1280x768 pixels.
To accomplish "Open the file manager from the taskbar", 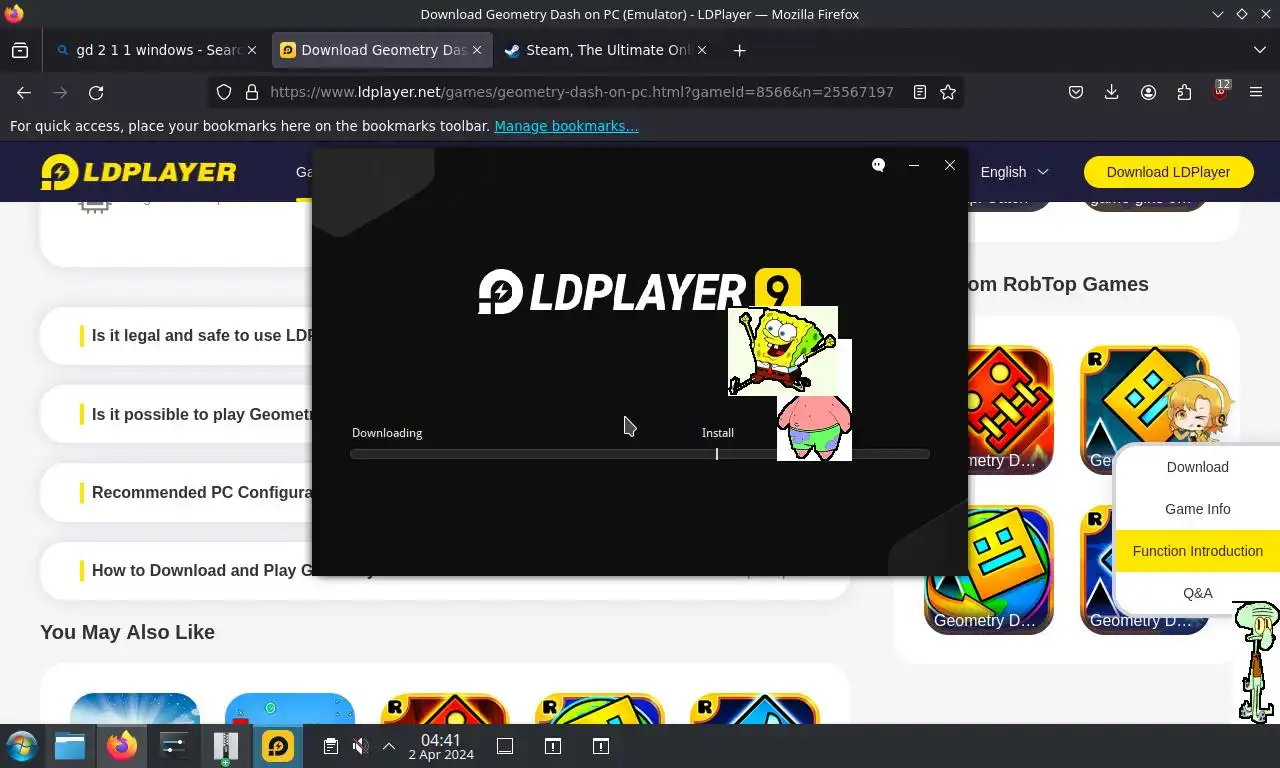I will point(70,746).
